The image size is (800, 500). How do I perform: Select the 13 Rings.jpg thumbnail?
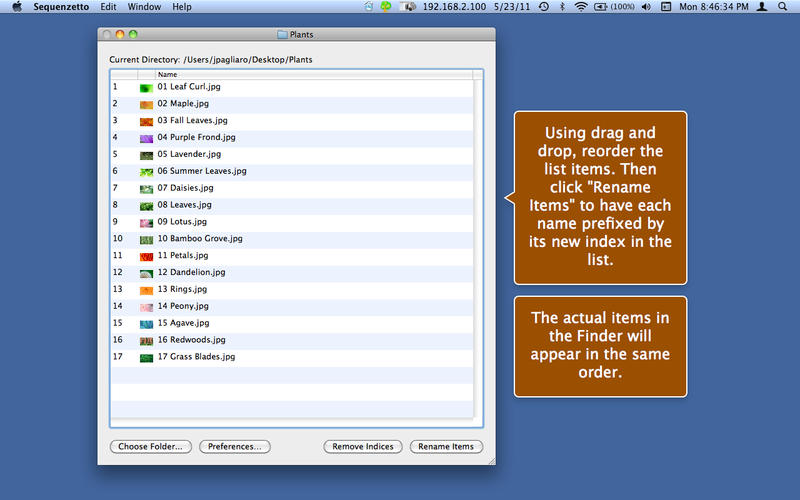[x=146, y=290]
